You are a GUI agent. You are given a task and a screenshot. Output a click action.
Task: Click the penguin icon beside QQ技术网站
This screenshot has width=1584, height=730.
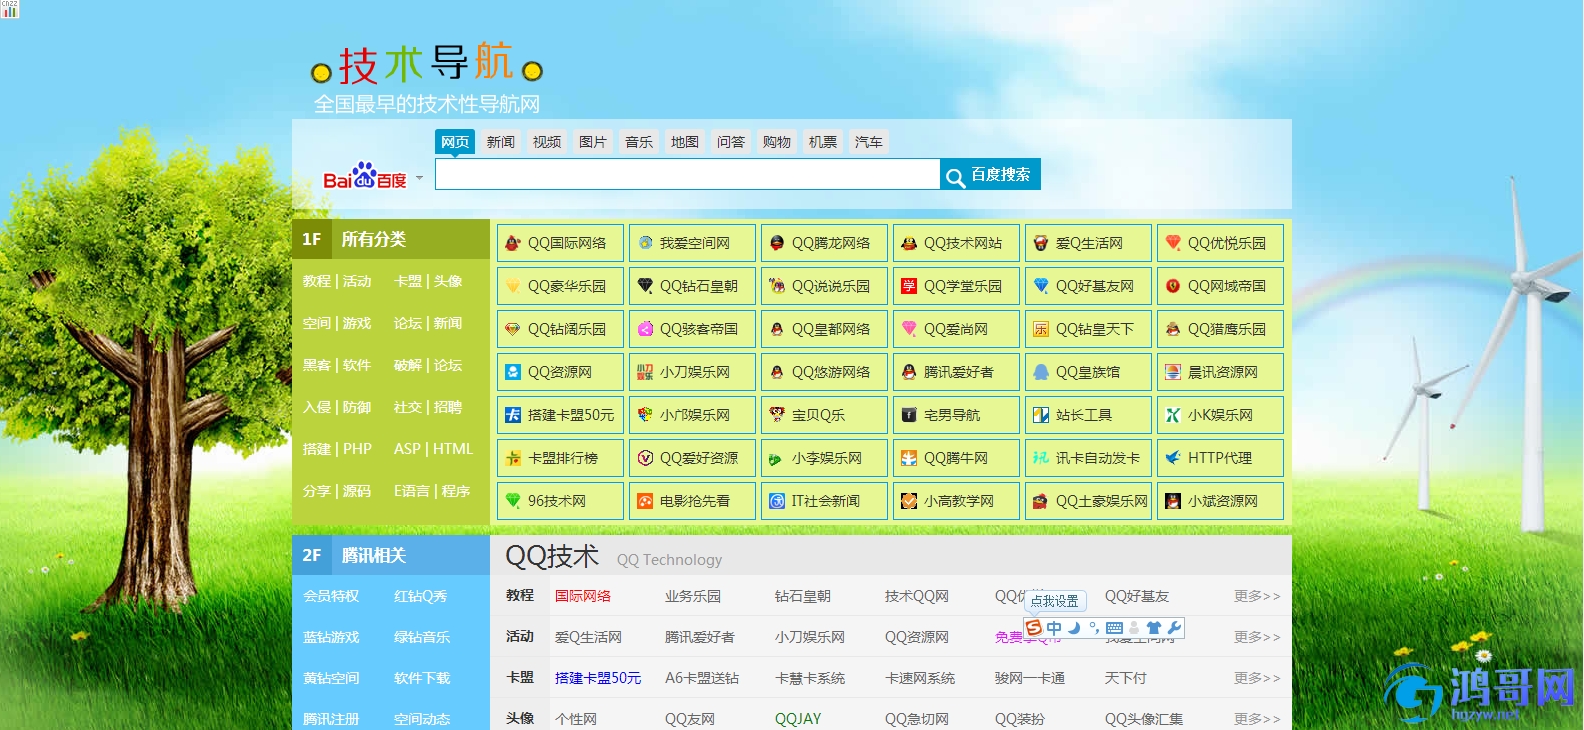[x=909, y=243]
